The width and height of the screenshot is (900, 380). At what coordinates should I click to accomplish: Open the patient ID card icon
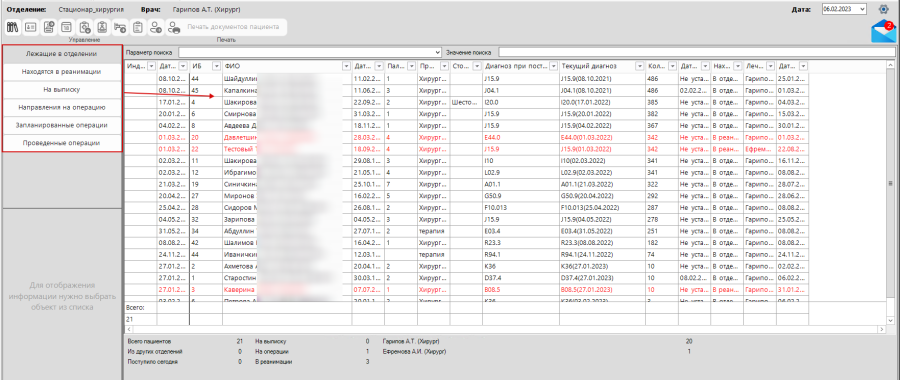tap(31, 26)
